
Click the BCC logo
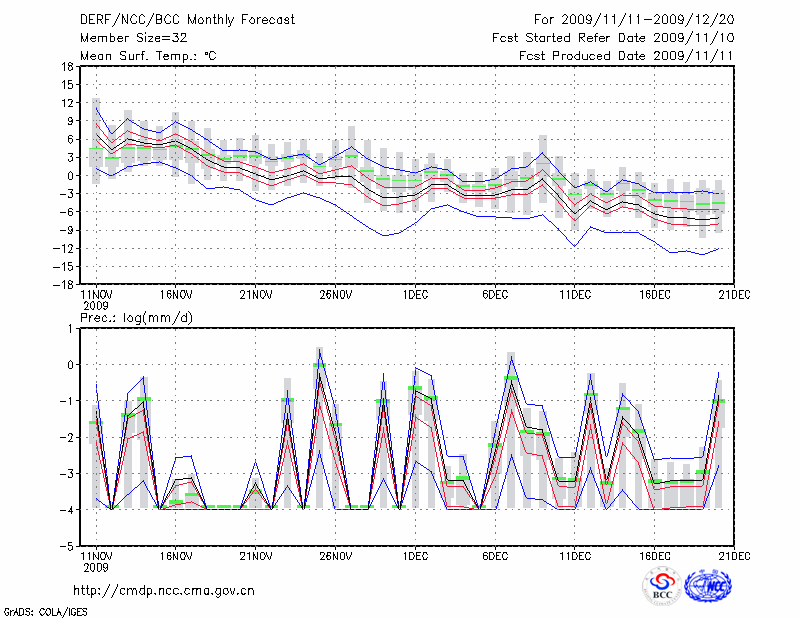pyautogui.click(x=662, y=586)
